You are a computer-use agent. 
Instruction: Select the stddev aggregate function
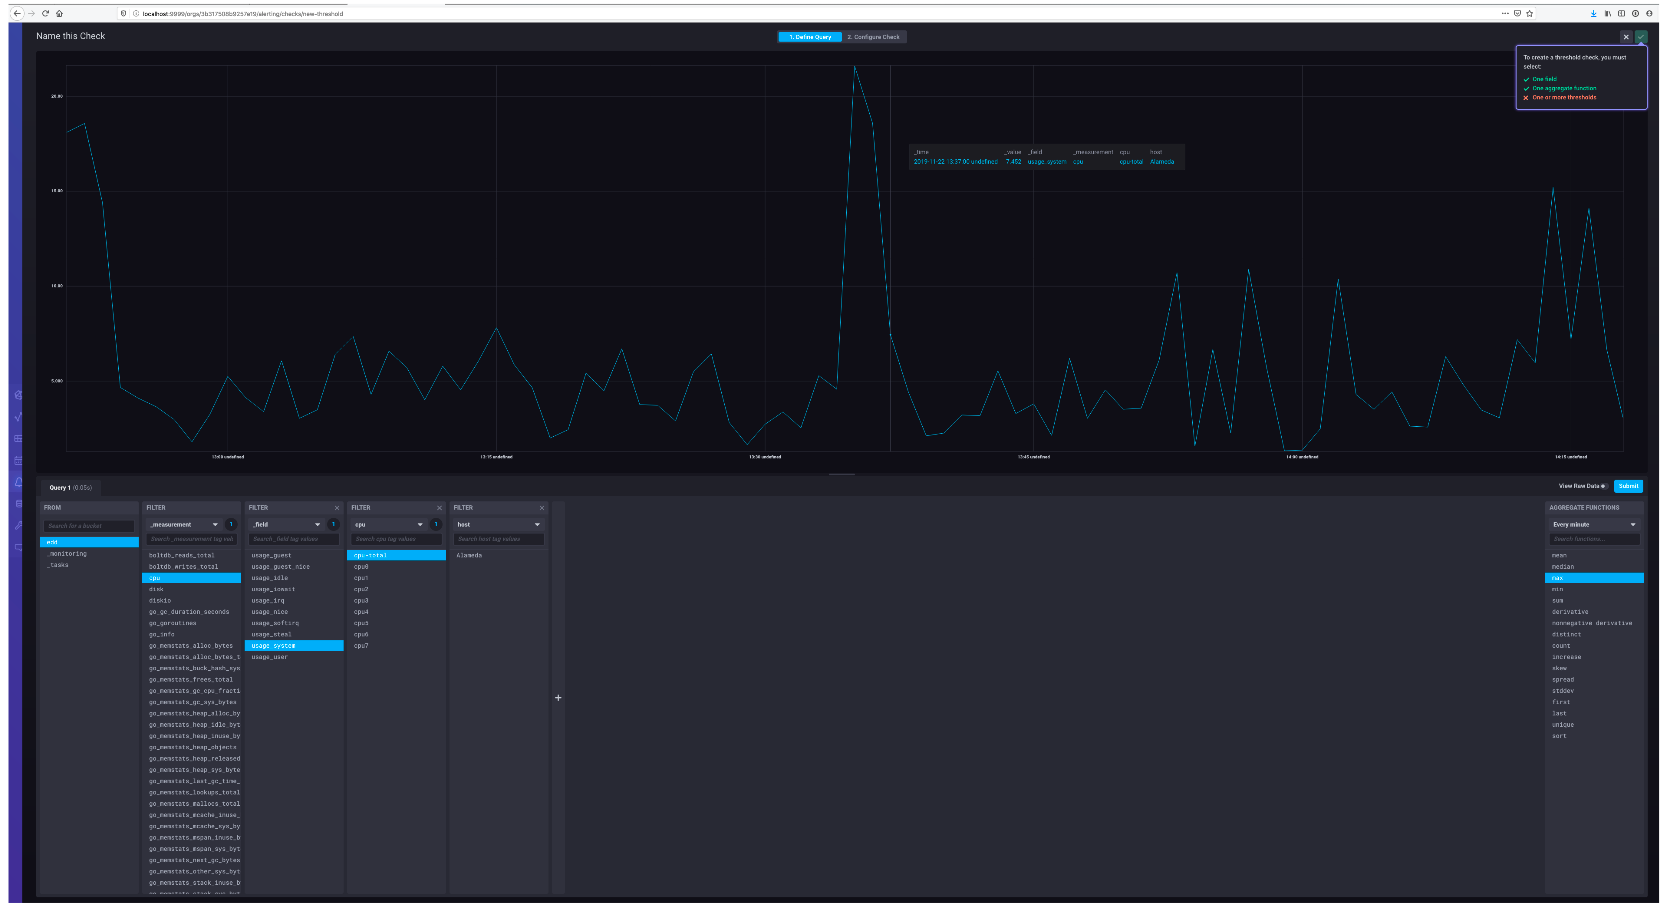point(1594,691)
